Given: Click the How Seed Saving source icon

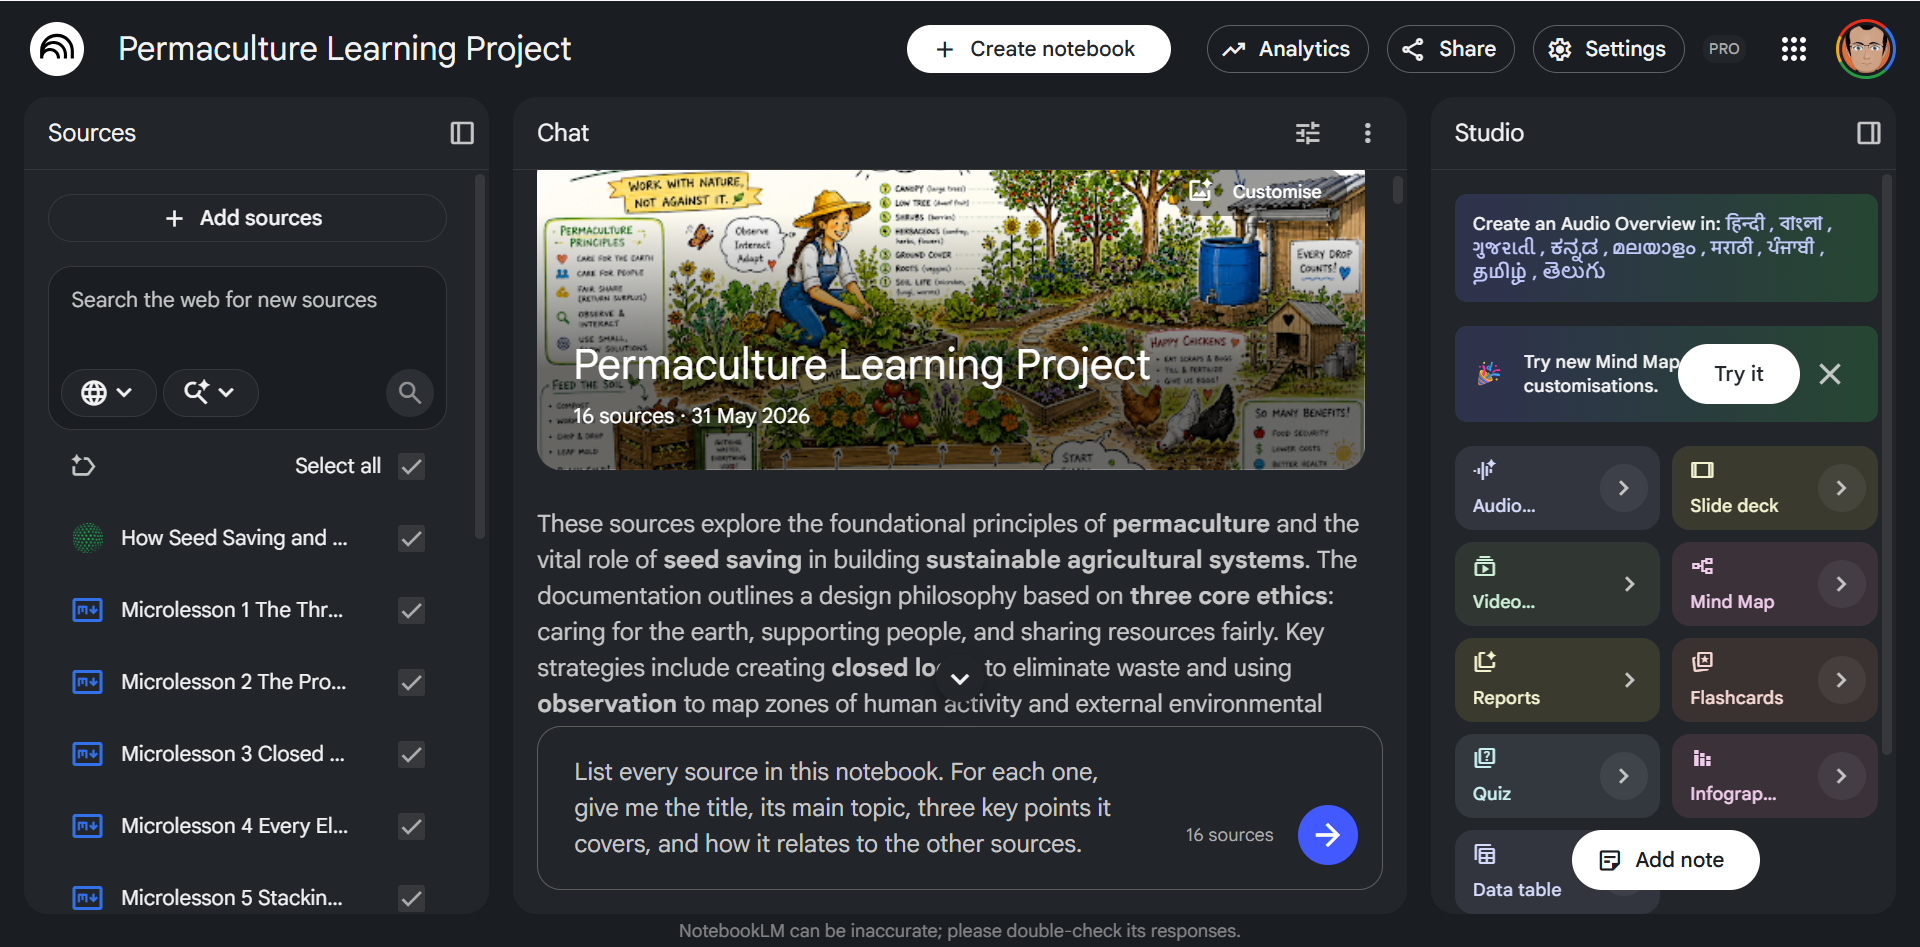Looking at the screenshot, I should pos(88,538).
